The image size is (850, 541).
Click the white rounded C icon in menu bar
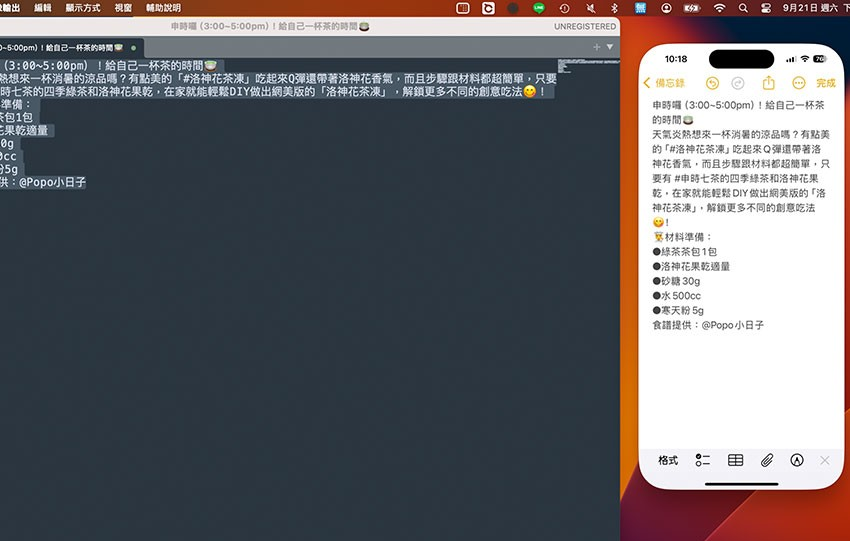[488, 8]
